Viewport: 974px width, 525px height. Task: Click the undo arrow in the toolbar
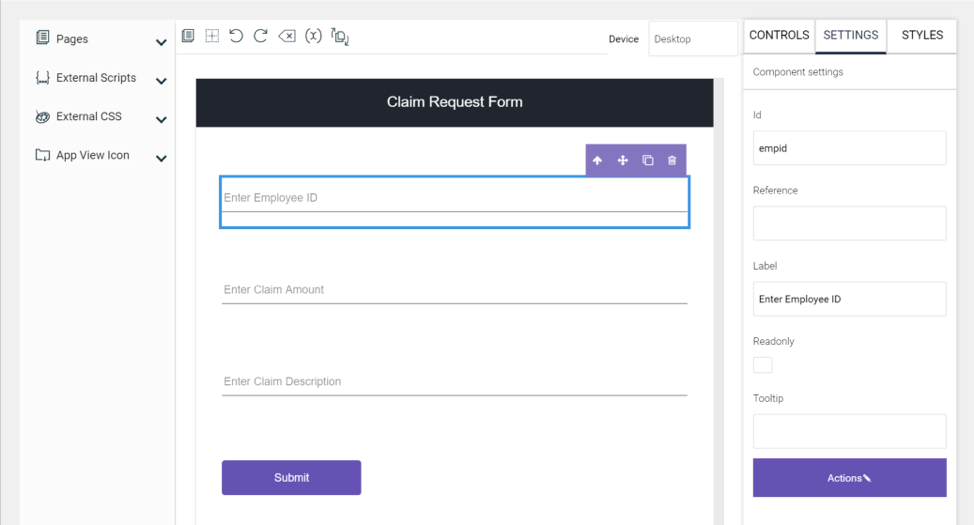click(x=236, y=36)
